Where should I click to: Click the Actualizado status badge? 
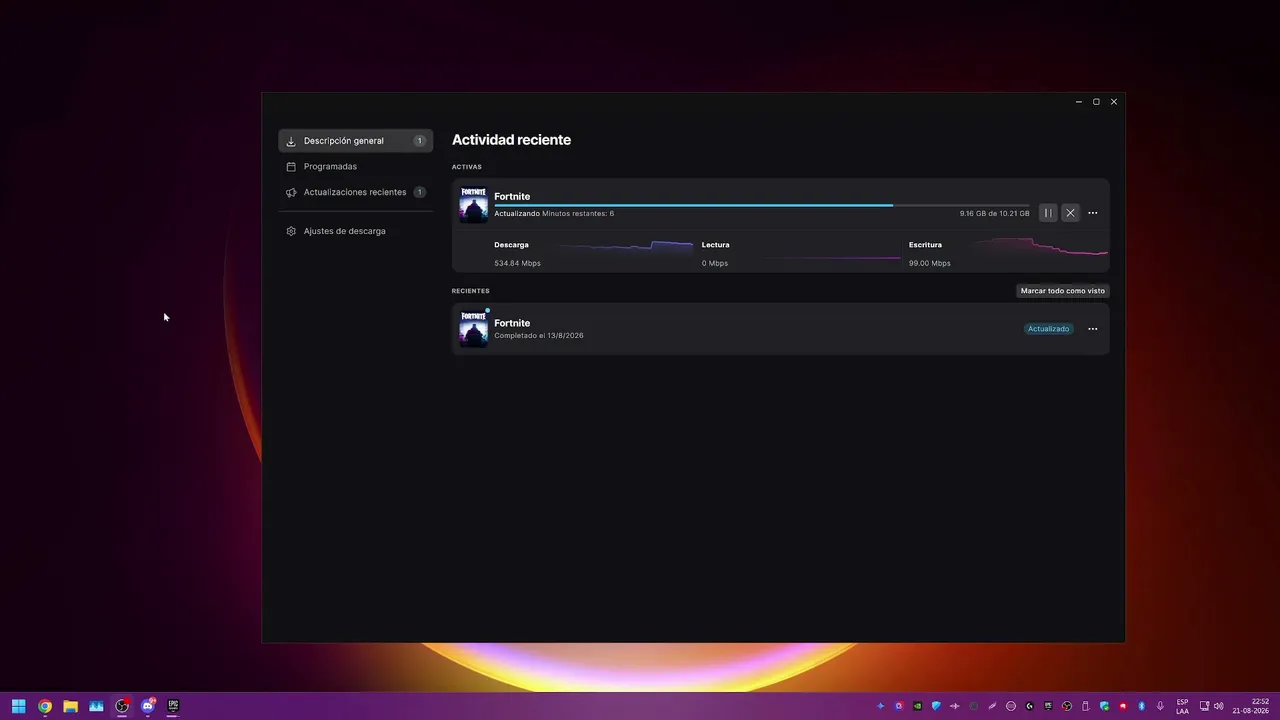1049,329
